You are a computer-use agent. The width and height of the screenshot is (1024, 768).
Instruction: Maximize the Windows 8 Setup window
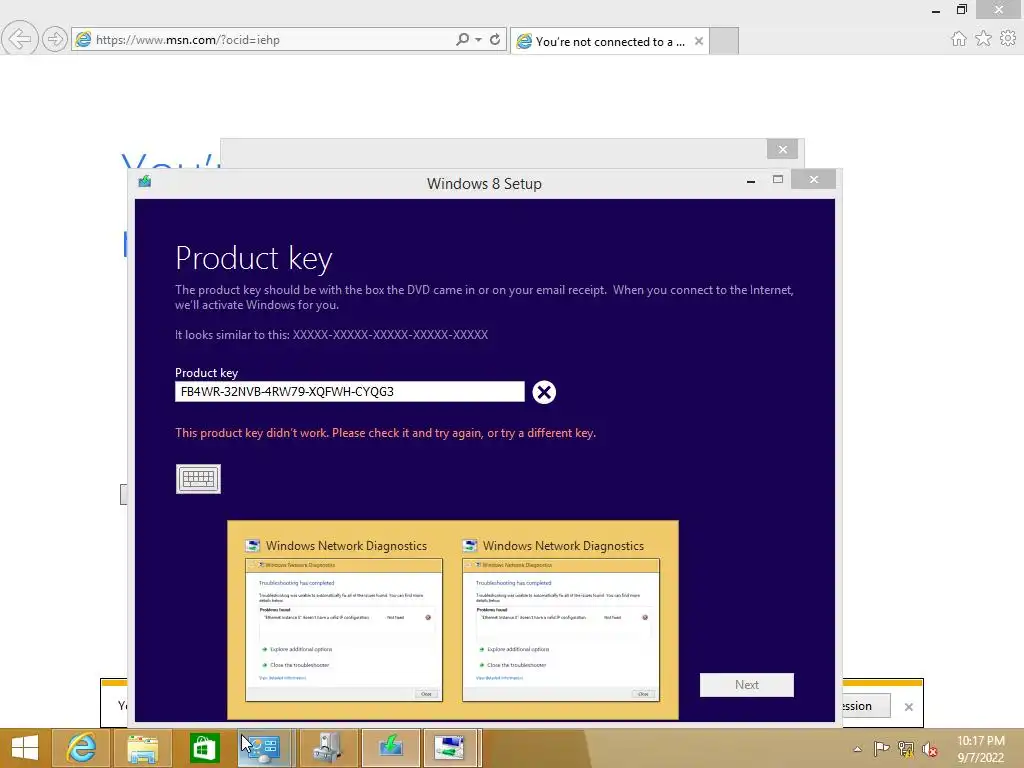778,180
